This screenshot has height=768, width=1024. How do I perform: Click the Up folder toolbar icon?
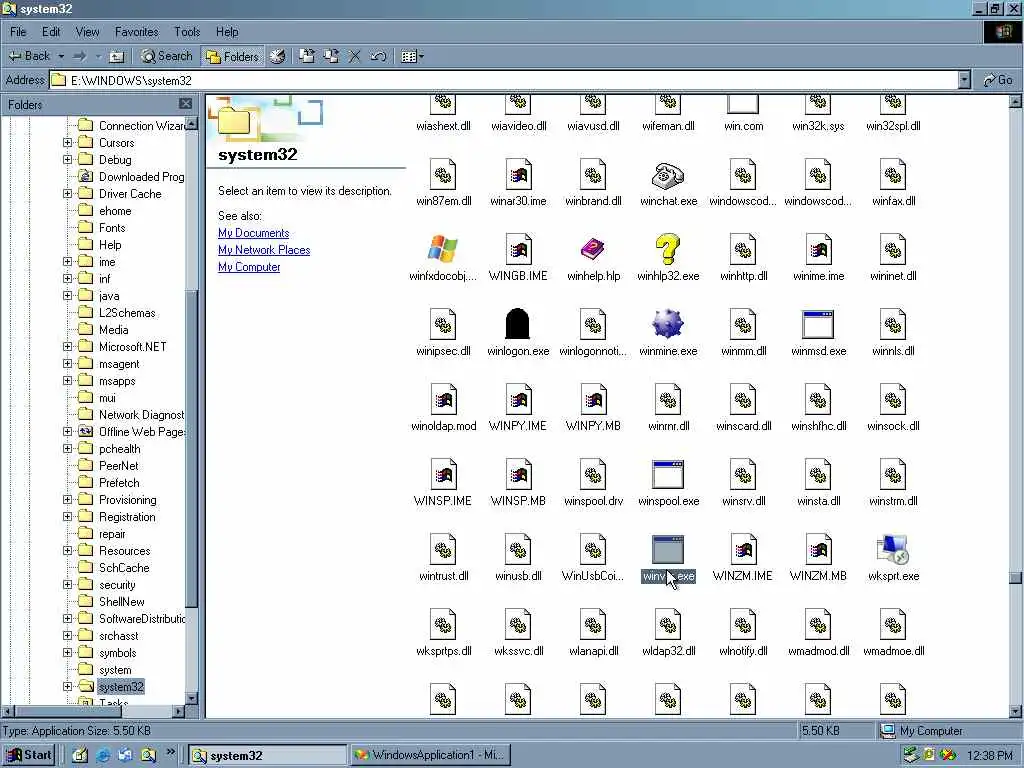pos(116,57)
